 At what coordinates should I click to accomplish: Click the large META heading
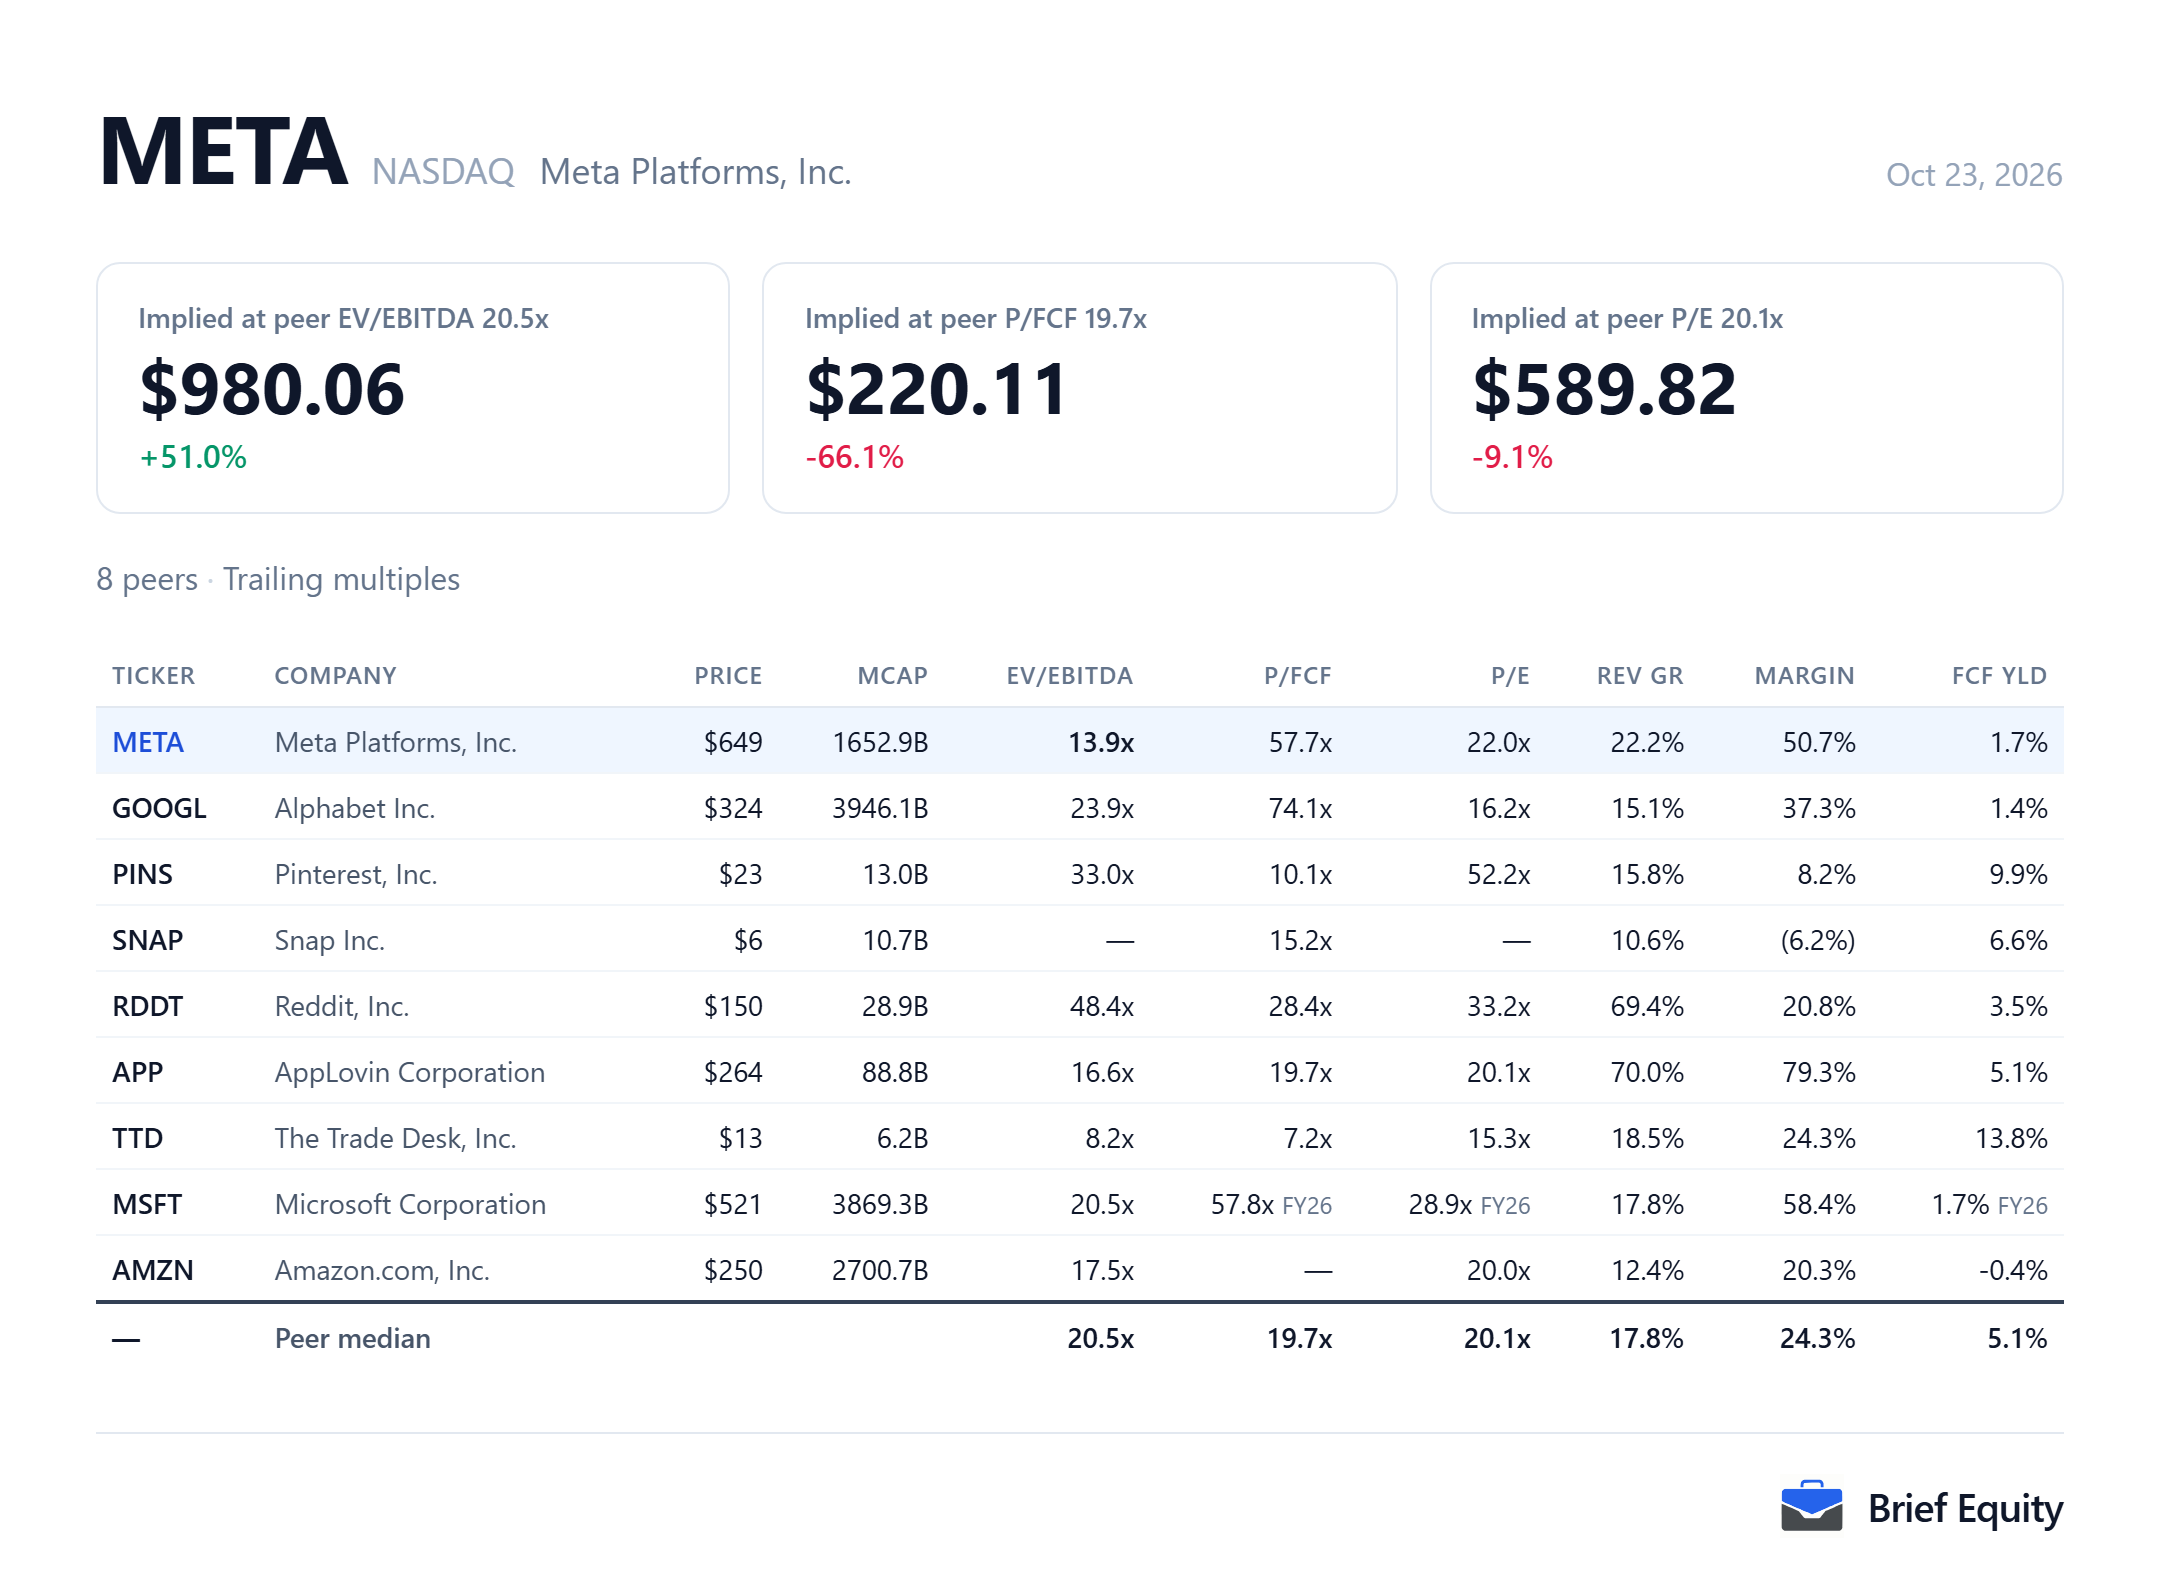pyautogui.click(x=224, y=152)
